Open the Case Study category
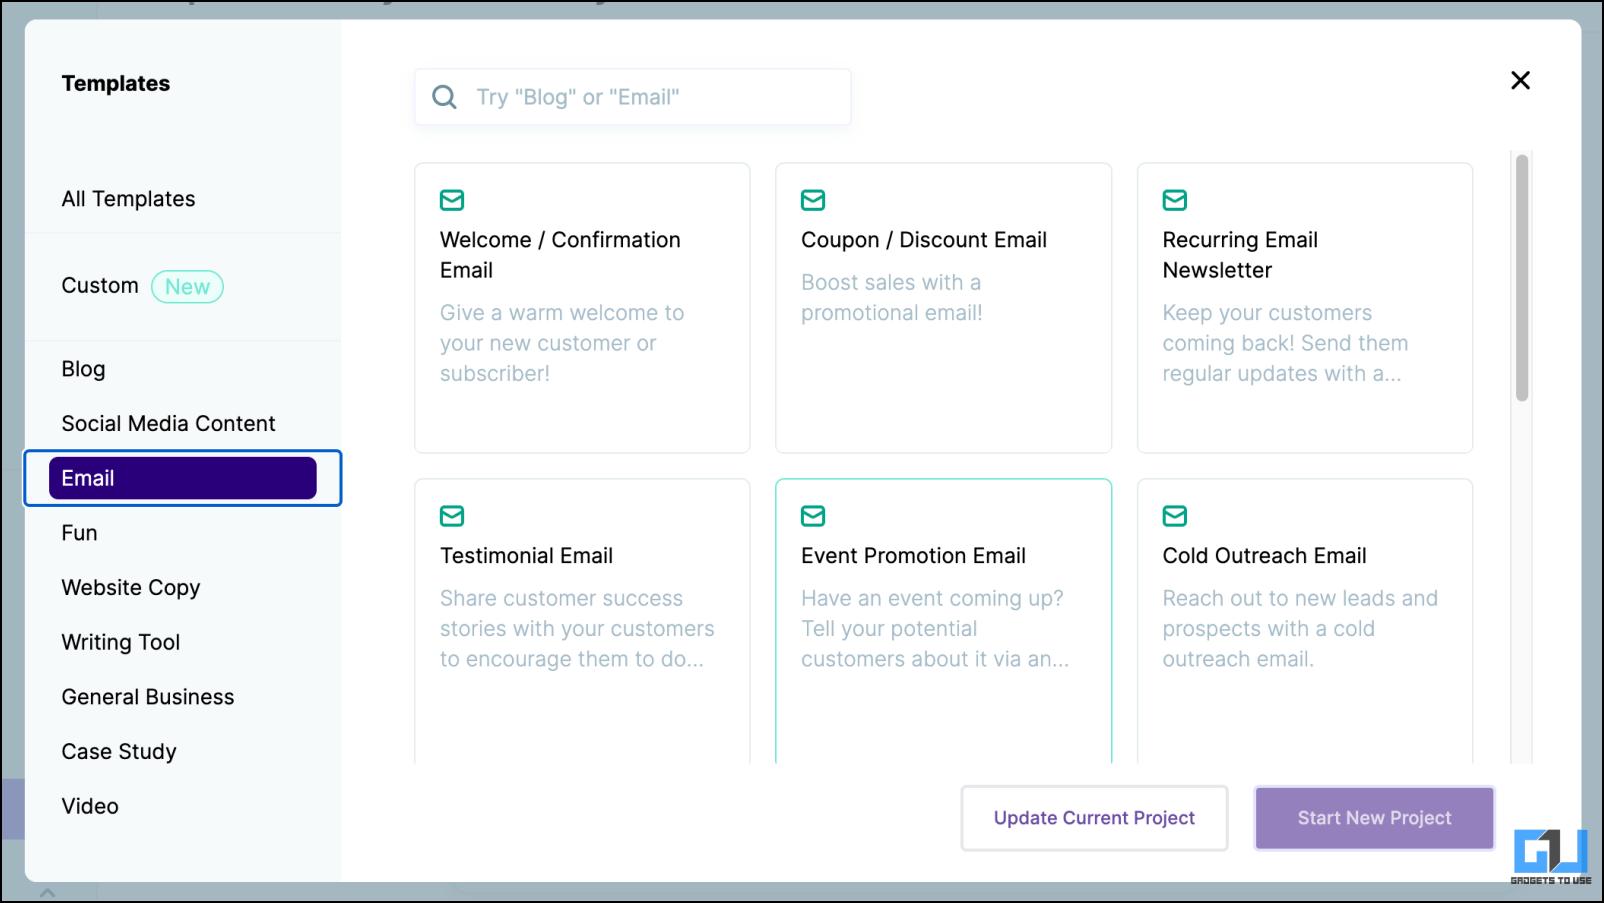This screenshot has width=1604, height=903. 119,752
